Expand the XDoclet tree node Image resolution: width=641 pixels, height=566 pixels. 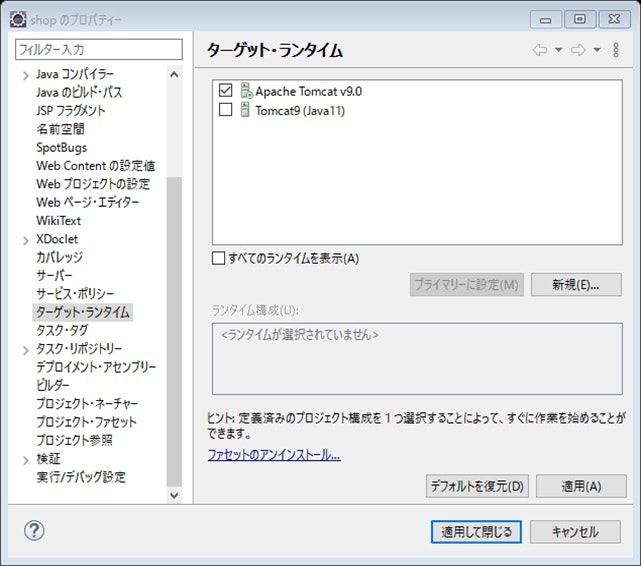26,240
